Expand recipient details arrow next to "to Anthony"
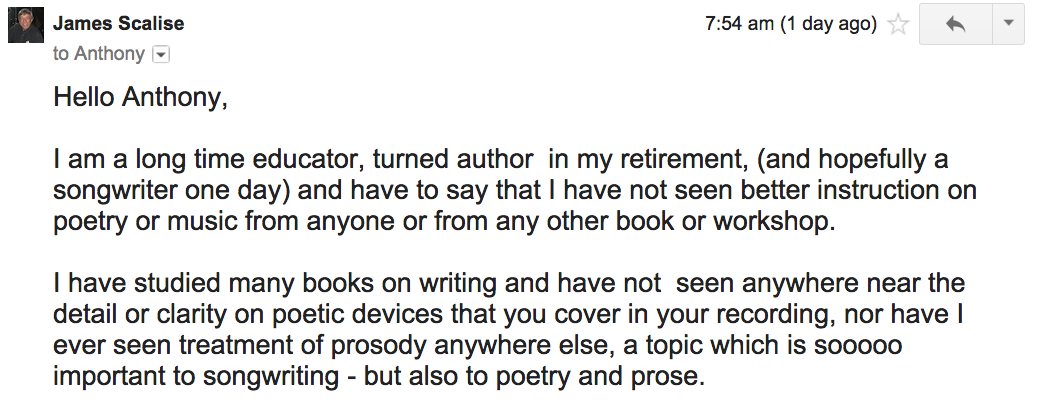 click(x=159, y=54)
